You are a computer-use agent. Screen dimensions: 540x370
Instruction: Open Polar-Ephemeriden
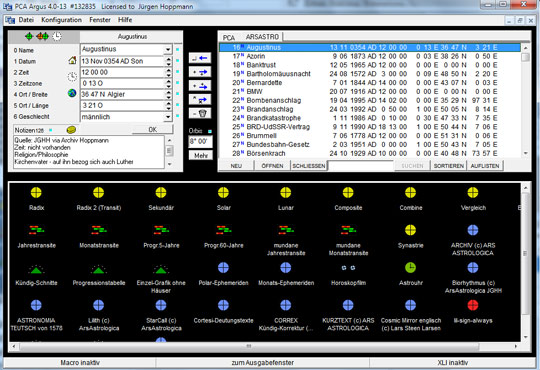(223, 267)
